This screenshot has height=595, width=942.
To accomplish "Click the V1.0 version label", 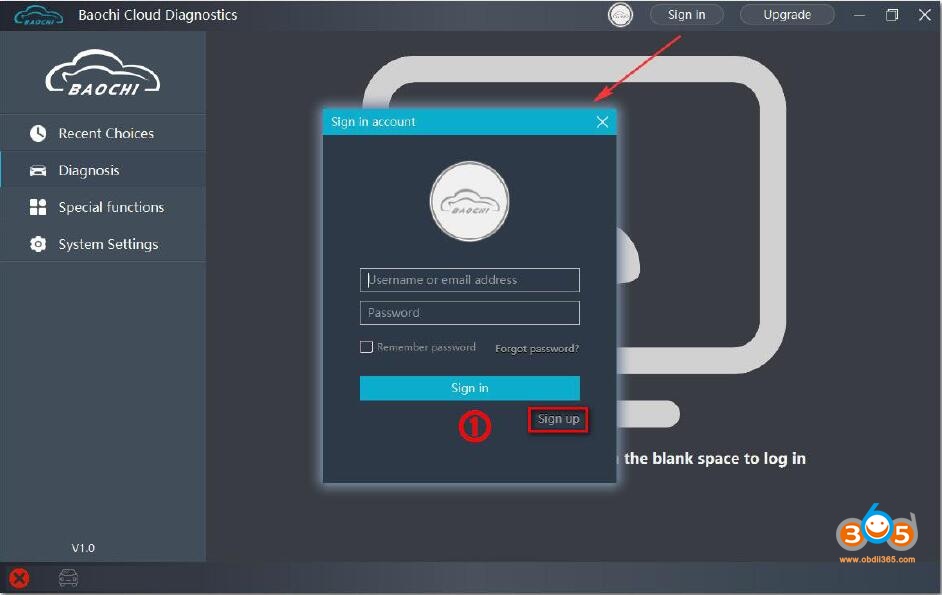I will pyautogui.click(x=83, y=548).
